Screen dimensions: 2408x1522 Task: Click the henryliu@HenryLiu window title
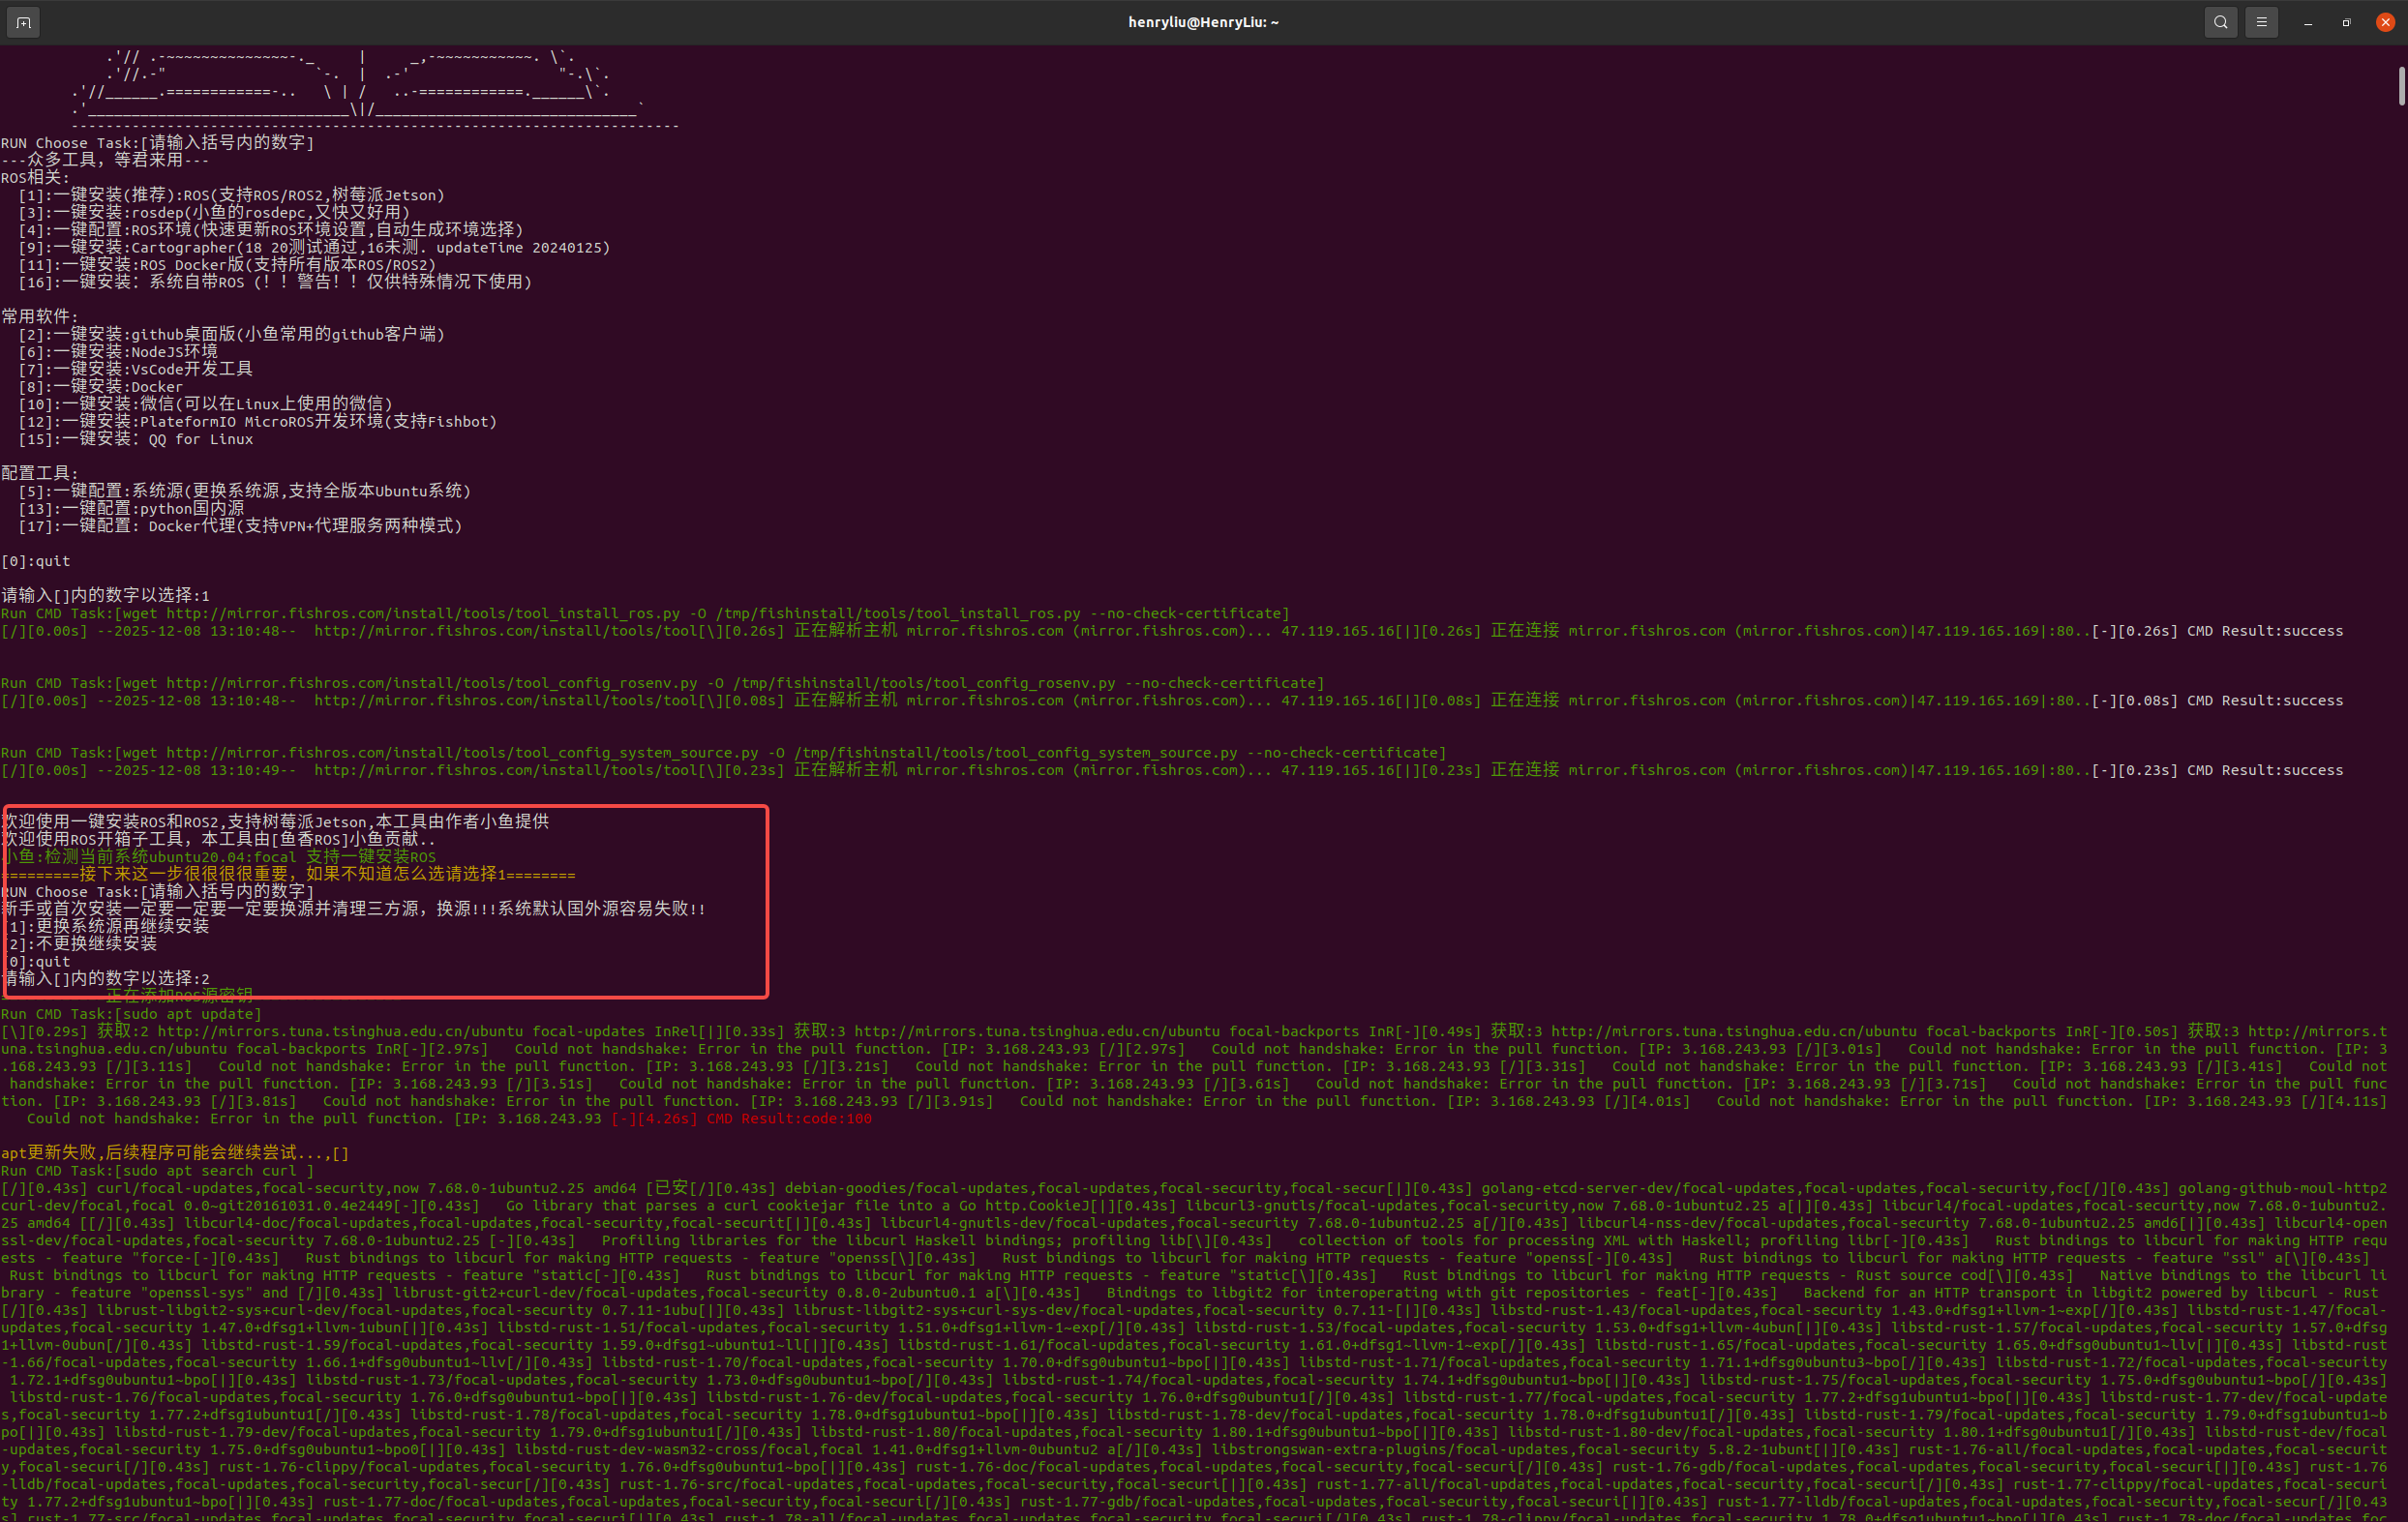[x=1203, y=22]
